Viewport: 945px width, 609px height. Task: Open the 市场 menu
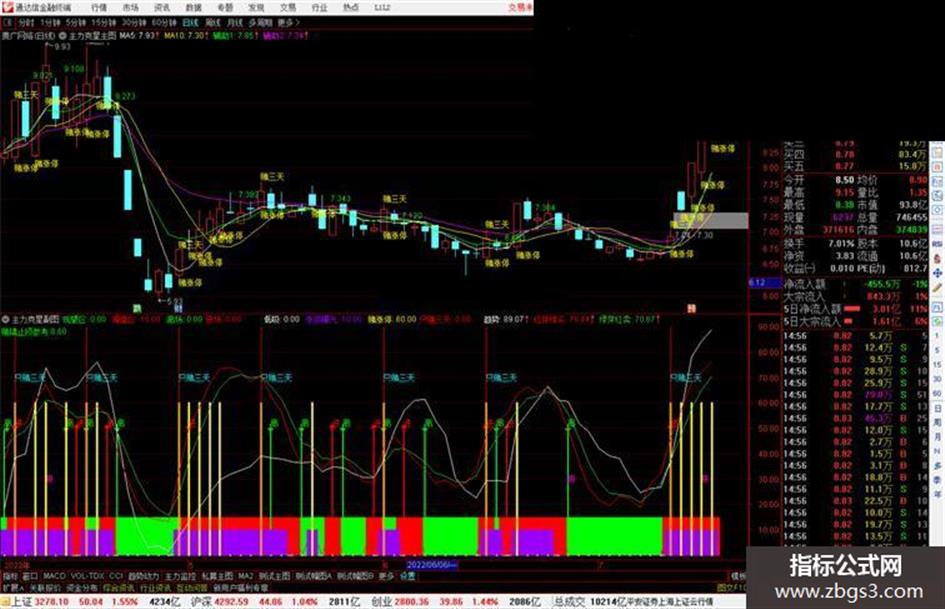(130, 8)
